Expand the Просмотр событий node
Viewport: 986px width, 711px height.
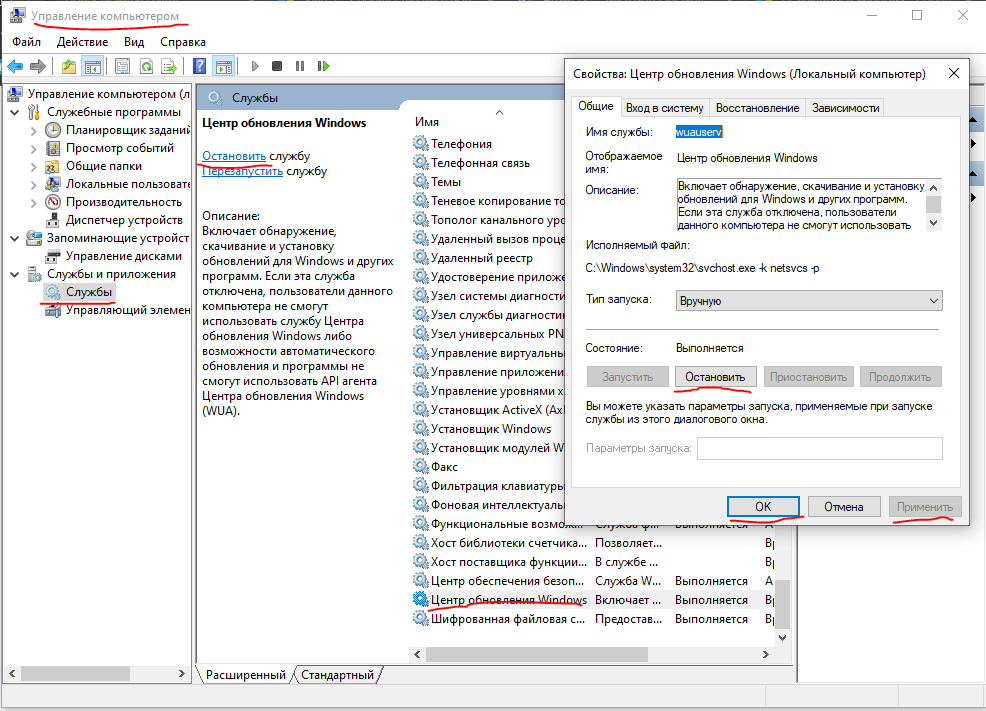click(x=34, y=149)
